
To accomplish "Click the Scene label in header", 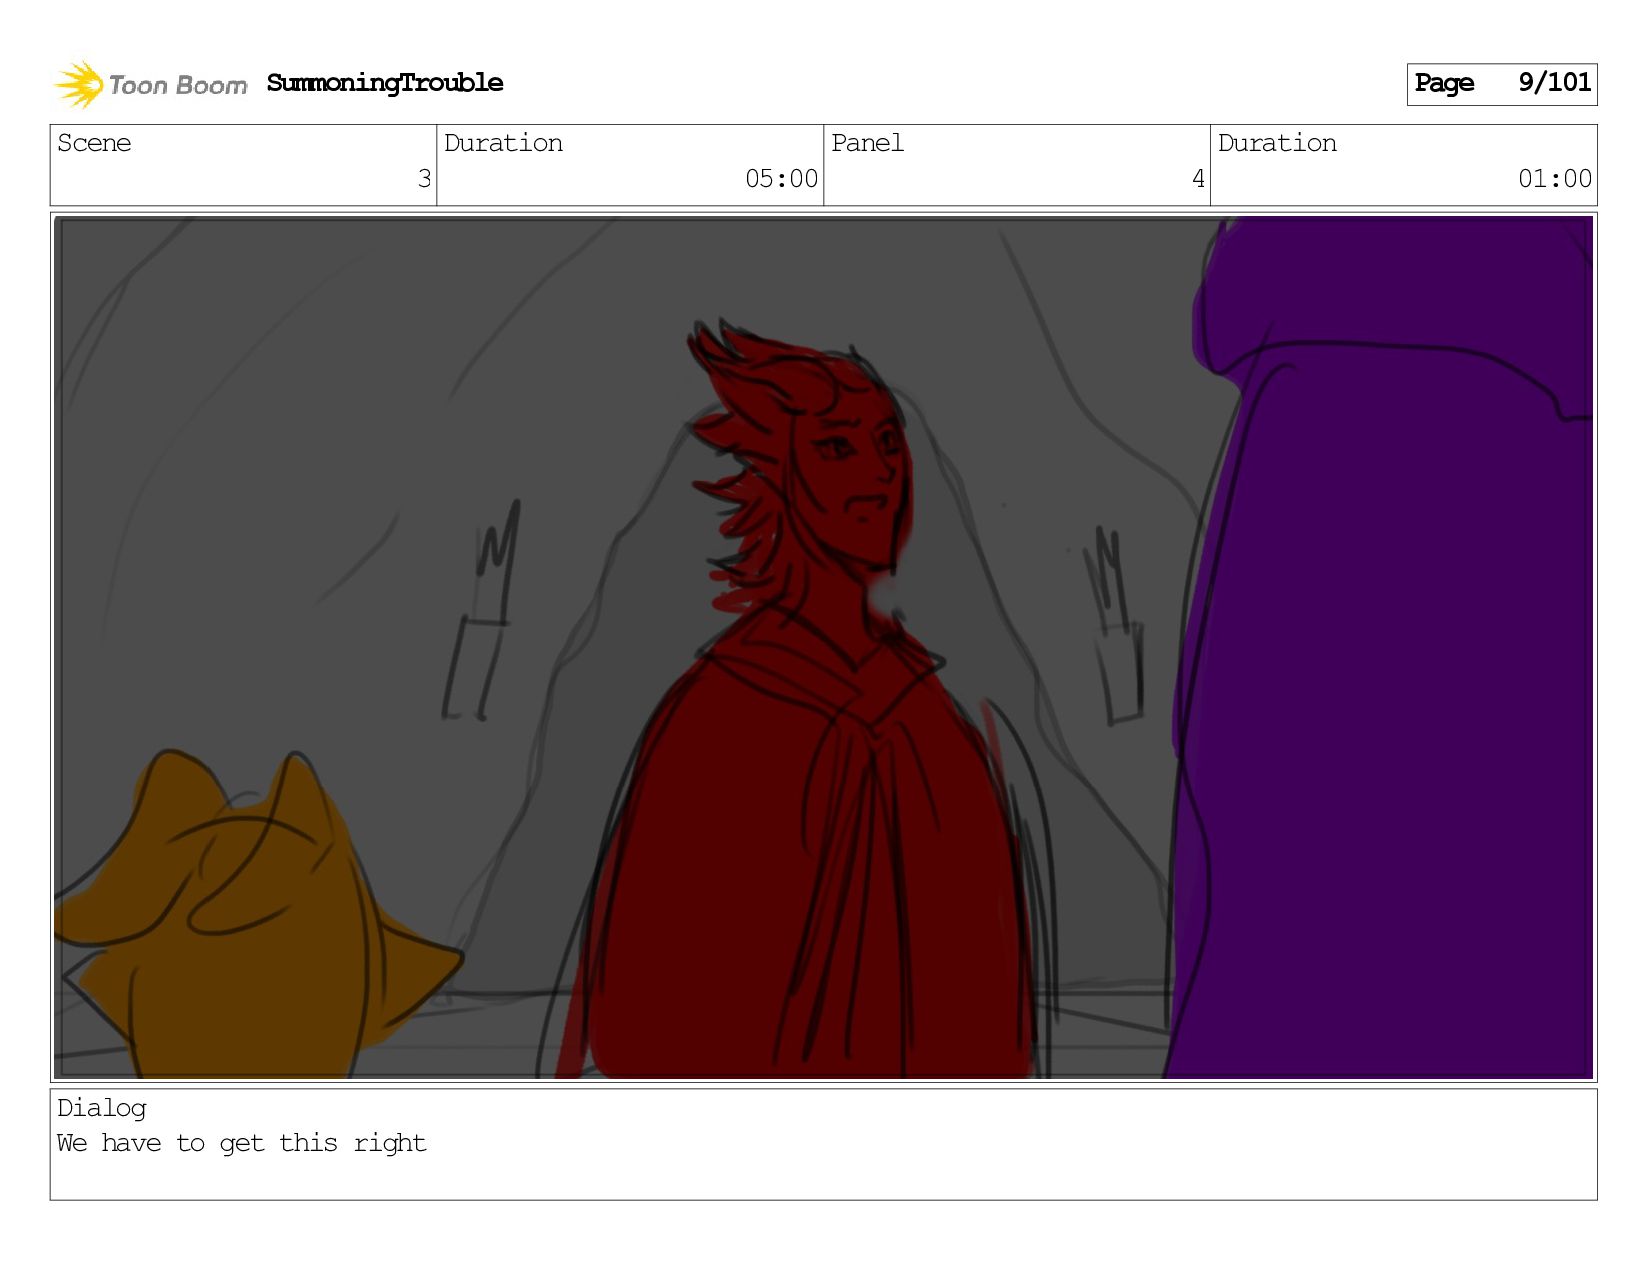I will (x=94, y=143).
